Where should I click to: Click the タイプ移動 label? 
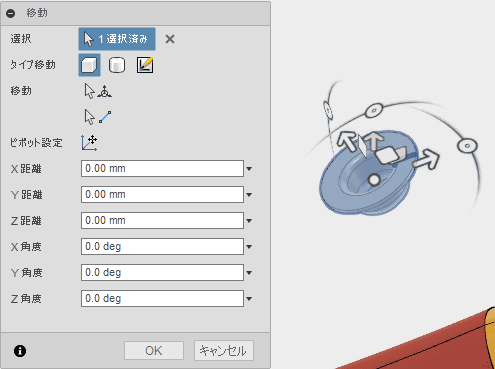pos(33,65)
